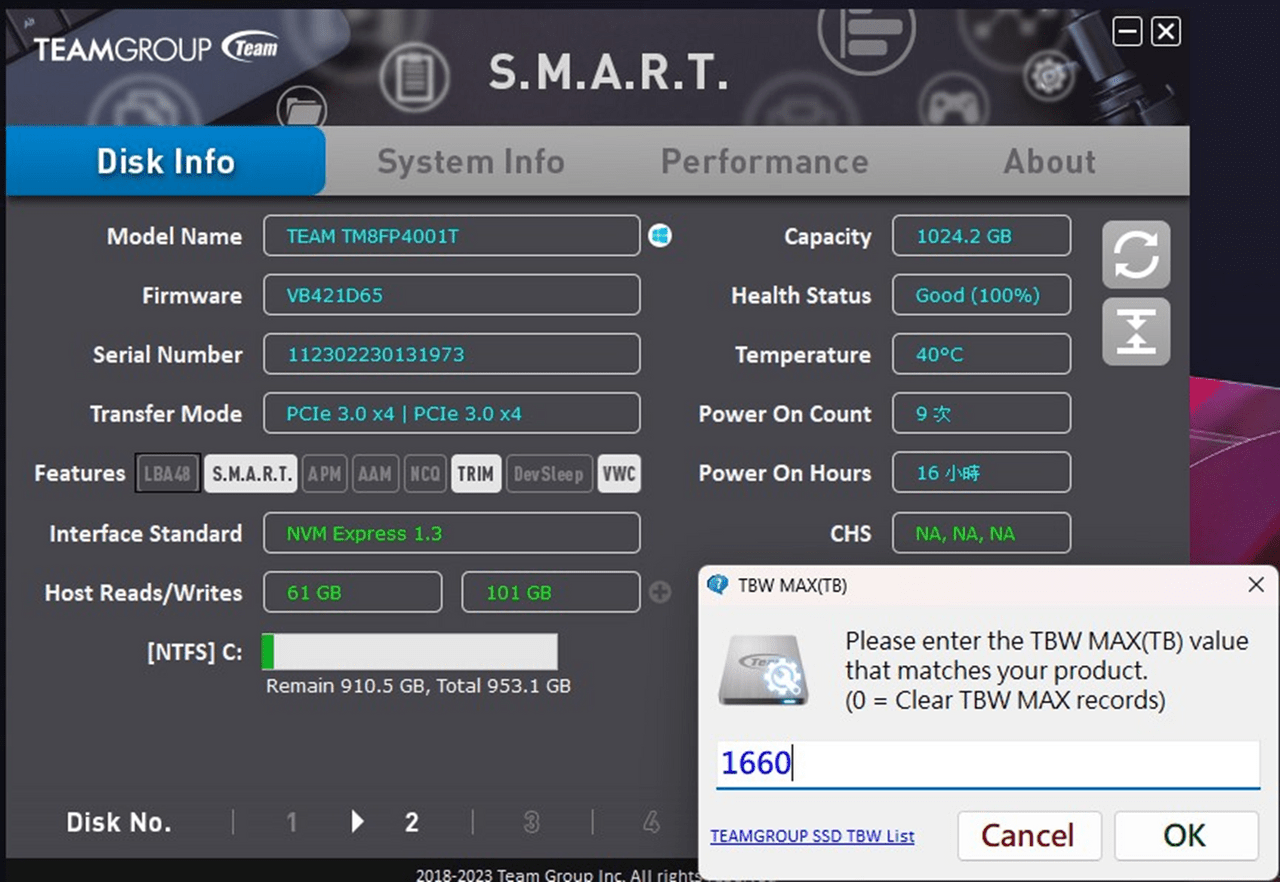This screenshot has height=882, width=1280.
Task: Click the Interface Standard value NVM Express 1.3
Action: 452,533
